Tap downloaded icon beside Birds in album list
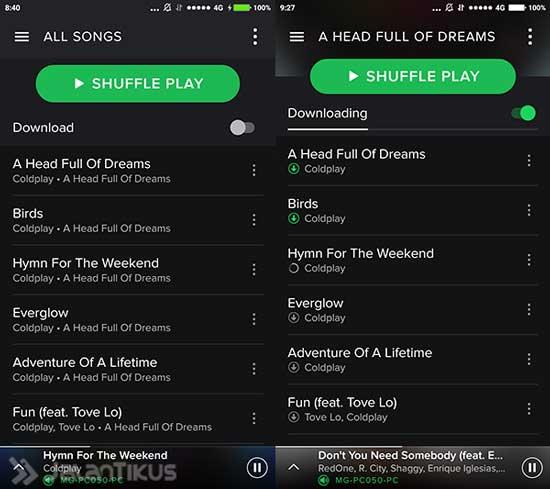 294,218
